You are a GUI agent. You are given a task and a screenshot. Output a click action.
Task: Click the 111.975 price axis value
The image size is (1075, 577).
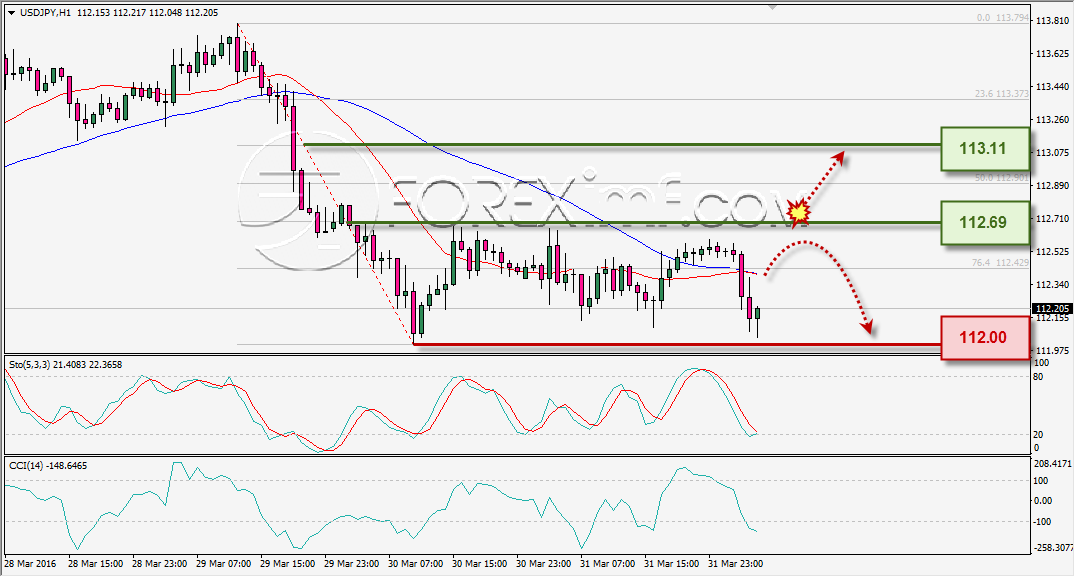pyautogui.click(x=1052, y=350)
